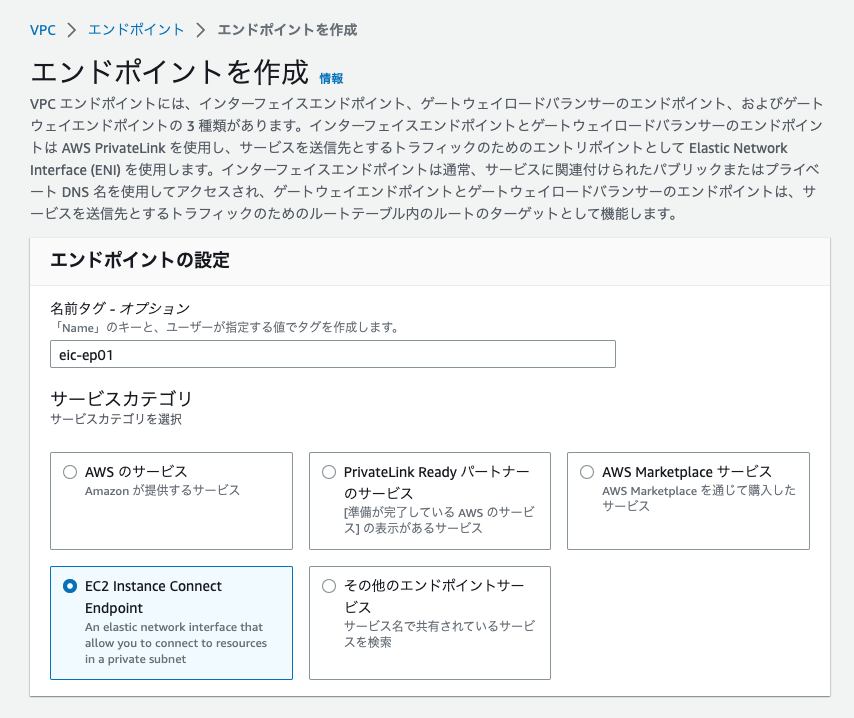Click the PrivateLink Ready partner service card

tap(429, 500)
